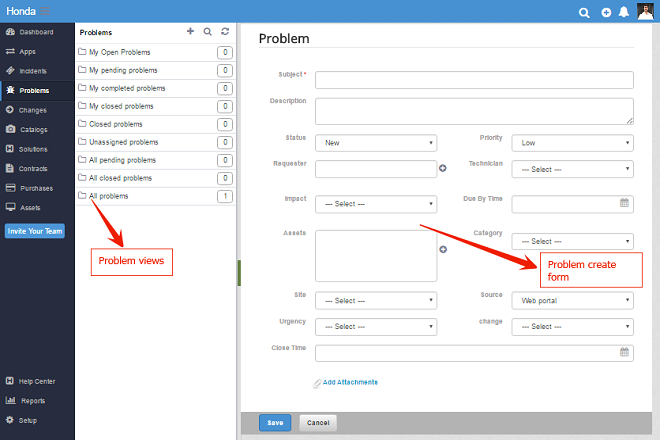Viewport: 660px width, 440px height.
Task: Go to Reports in the sidebar
Action: coord(37,400)
